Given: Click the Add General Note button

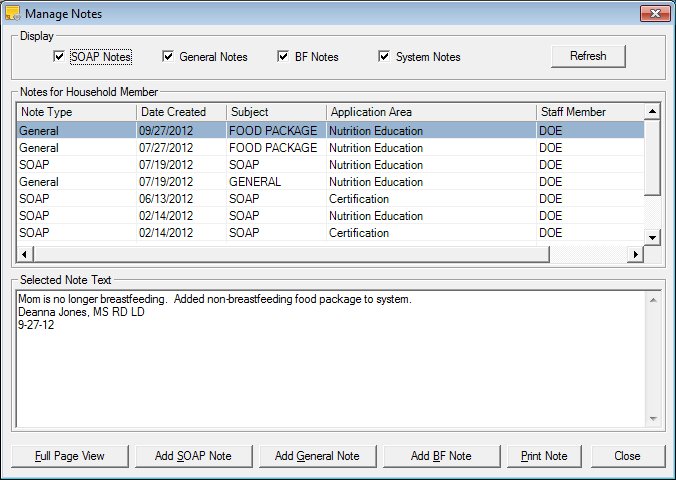Looking at the screenshot, I should pos(317,456).
